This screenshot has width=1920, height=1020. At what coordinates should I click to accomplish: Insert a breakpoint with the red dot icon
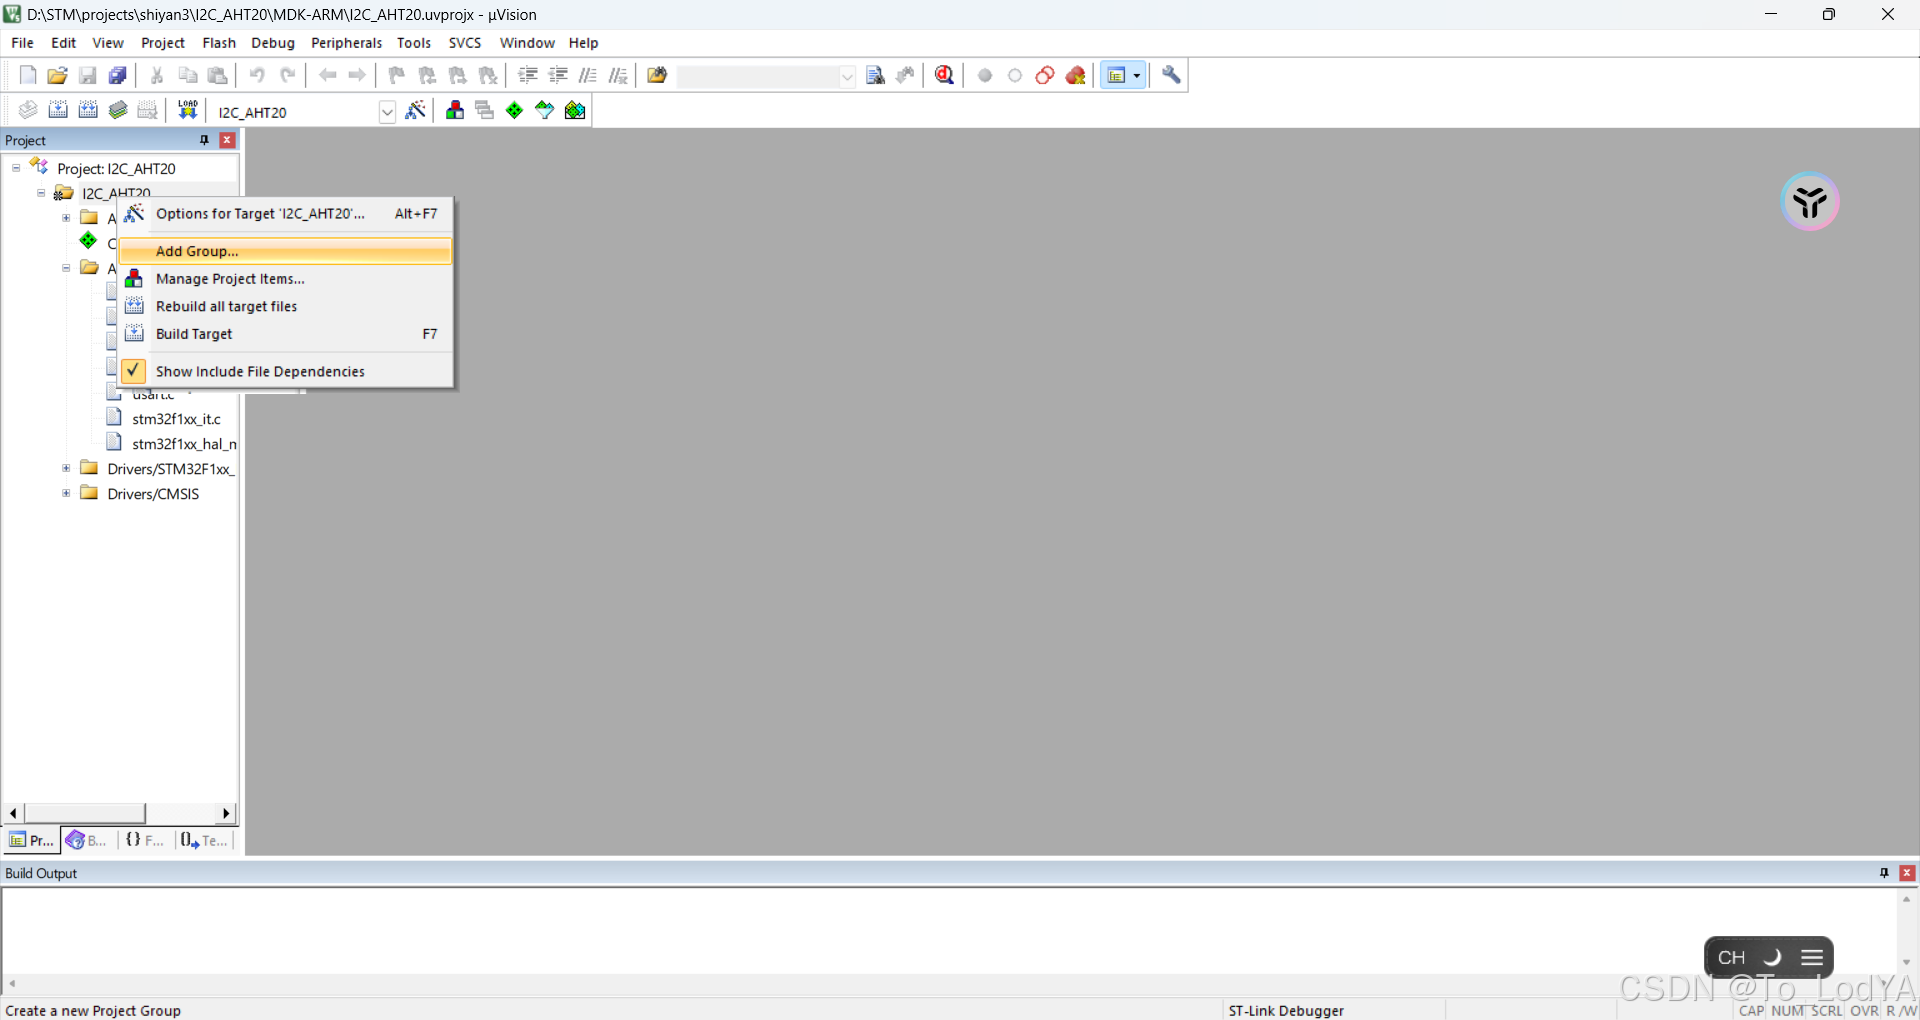(x=985, y=75)
